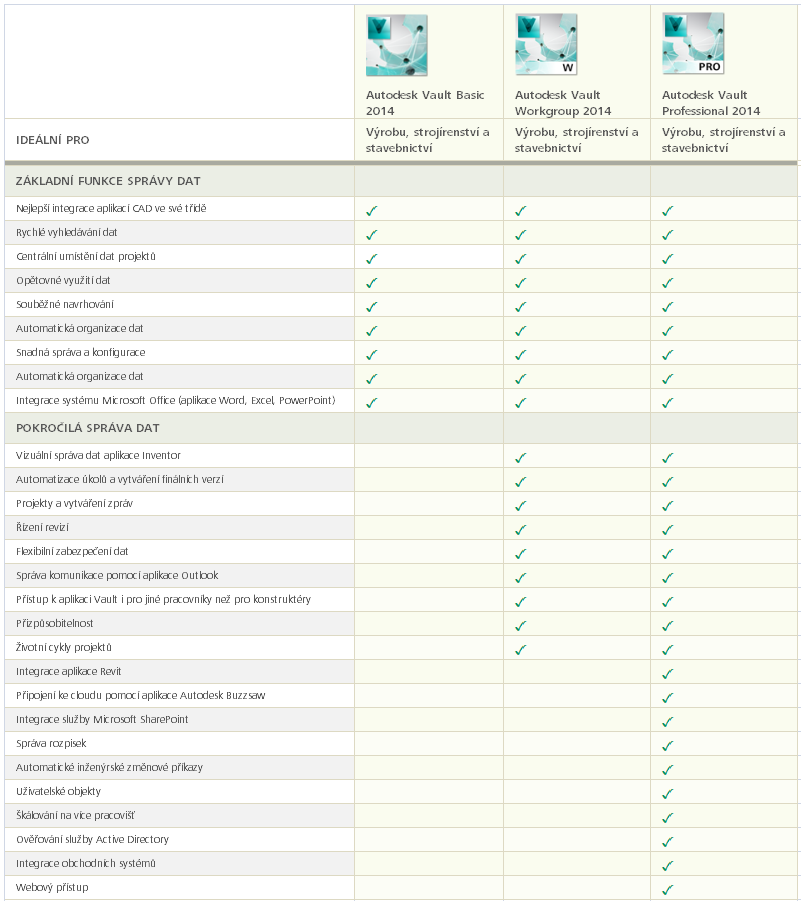
Task: Click the Pokročilá správa dat section header
Action: click(88, 428)
